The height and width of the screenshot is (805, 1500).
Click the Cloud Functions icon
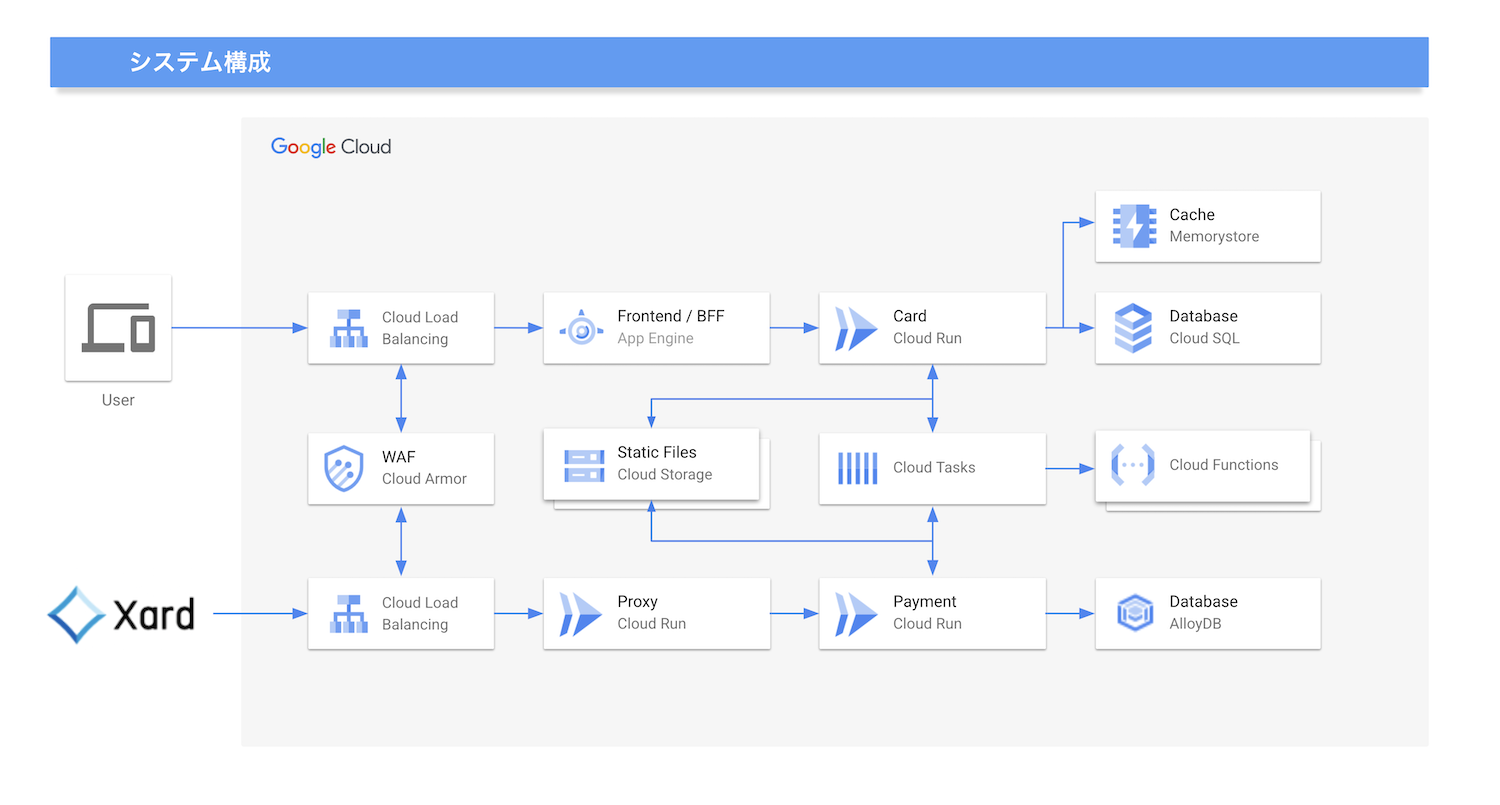click(1133, 465)
